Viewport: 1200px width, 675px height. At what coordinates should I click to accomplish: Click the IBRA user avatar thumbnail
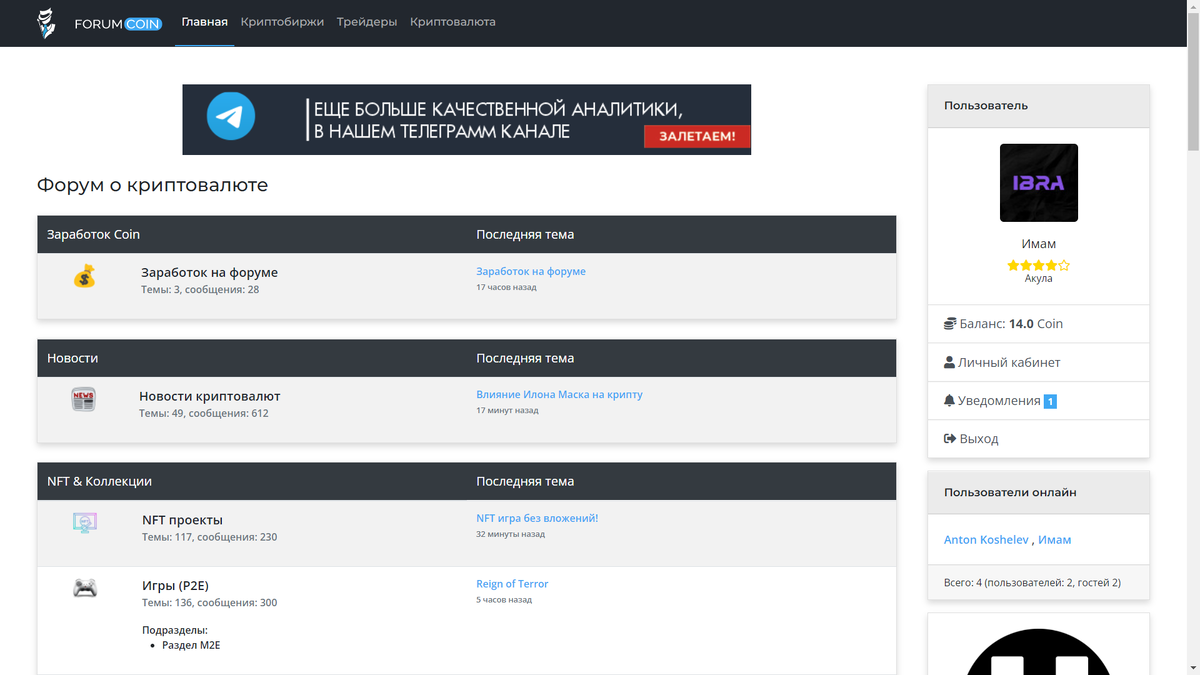click(1039, 183)
